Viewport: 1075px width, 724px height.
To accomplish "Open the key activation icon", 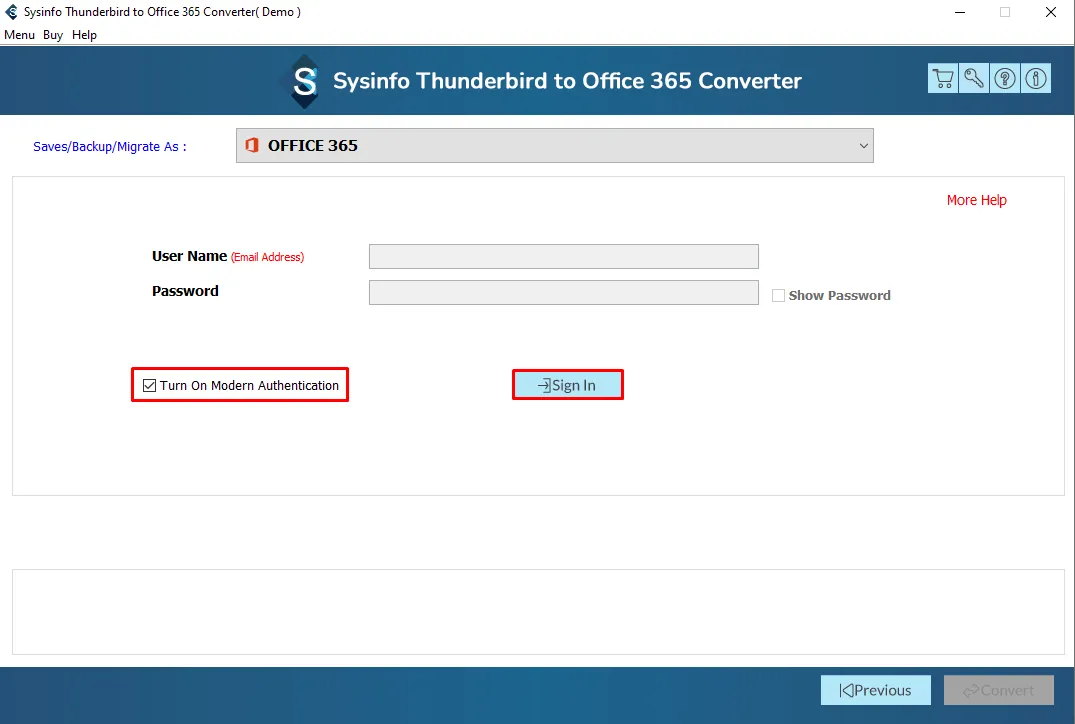I will [974, 78].
